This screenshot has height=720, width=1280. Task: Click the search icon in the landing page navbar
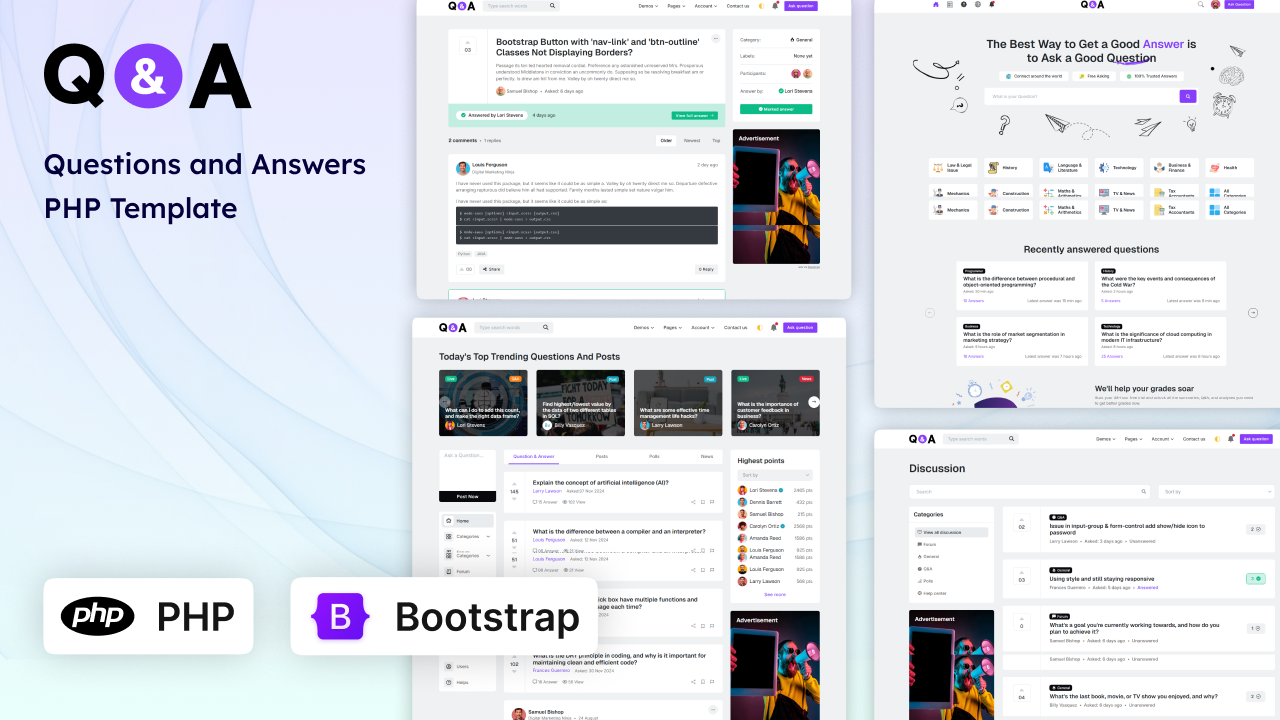[x=1201, y=4]
